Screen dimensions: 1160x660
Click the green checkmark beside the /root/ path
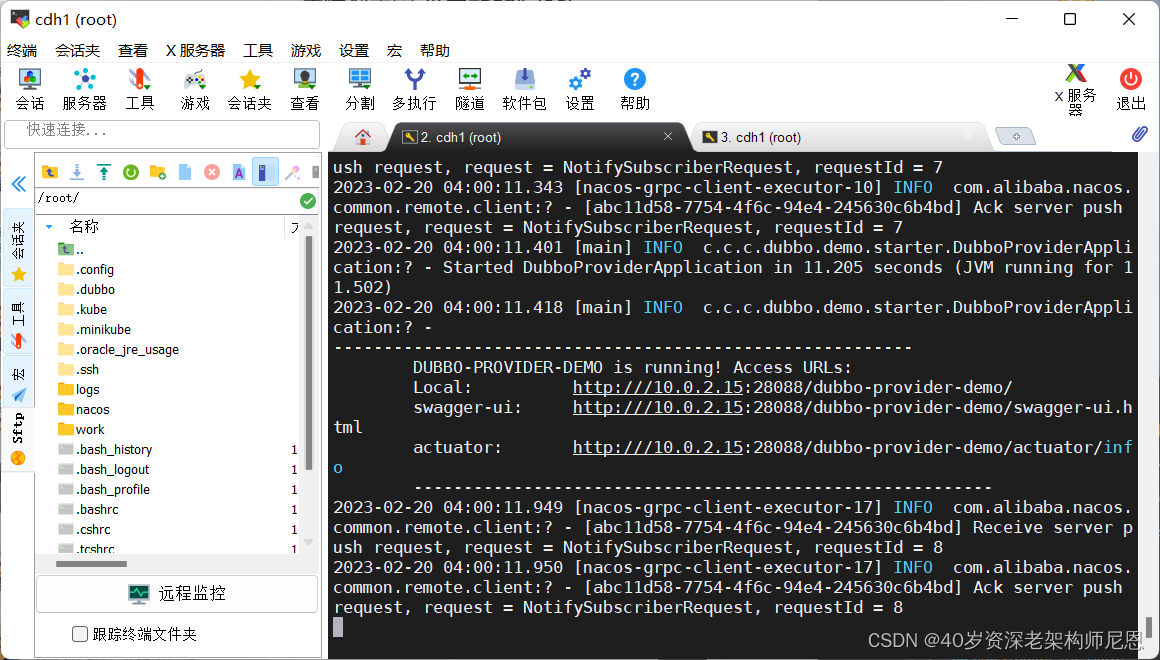(x=308, y=201)
